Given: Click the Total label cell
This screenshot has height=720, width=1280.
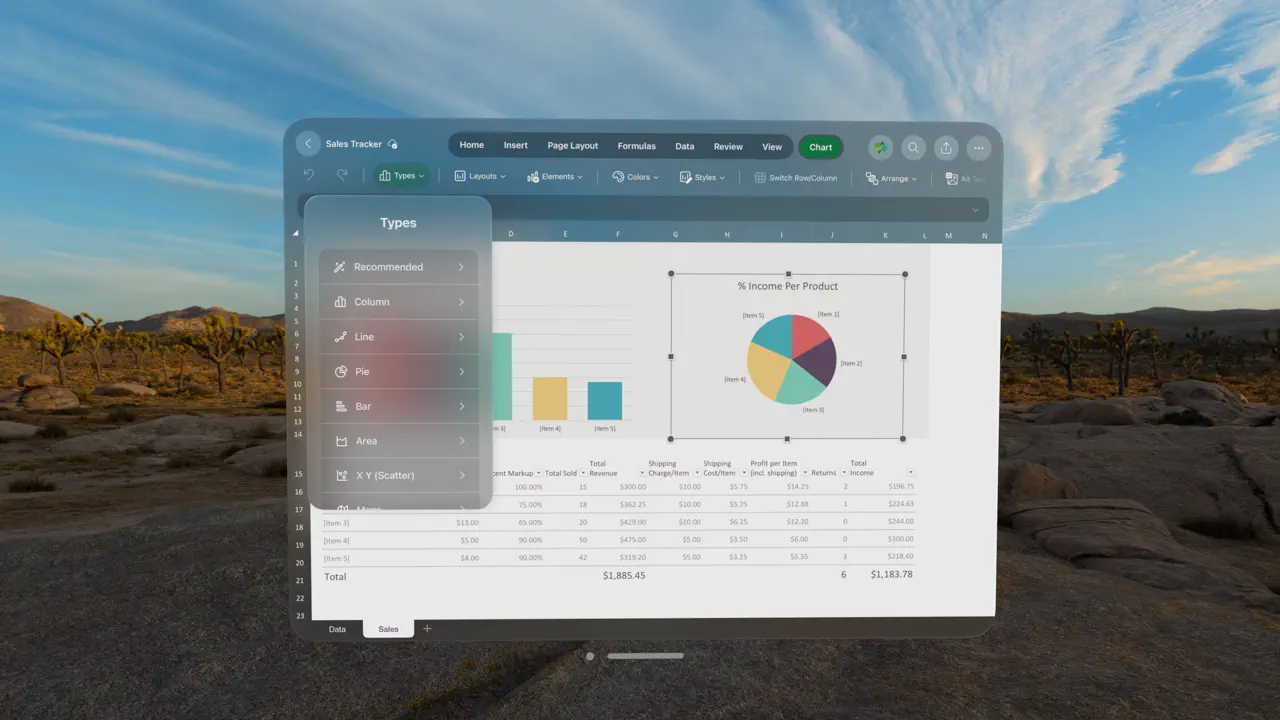Looking at the screenshot, I should point(335,577).
